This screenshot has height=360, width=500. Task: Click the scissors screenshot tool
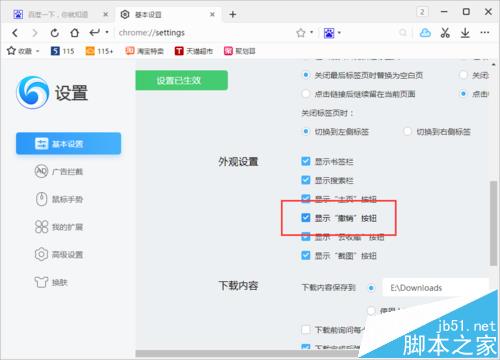(x=445, y=33)
